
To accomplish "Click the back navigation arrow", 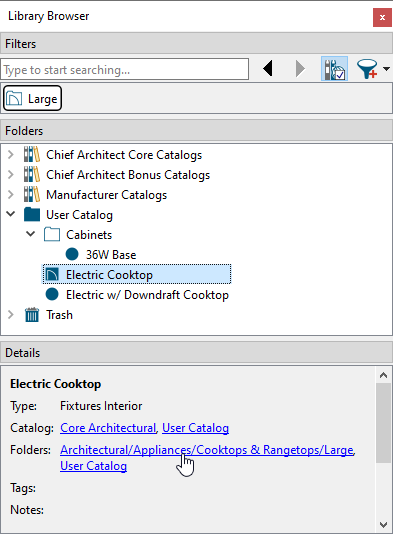I will click(x=268, y=69).
